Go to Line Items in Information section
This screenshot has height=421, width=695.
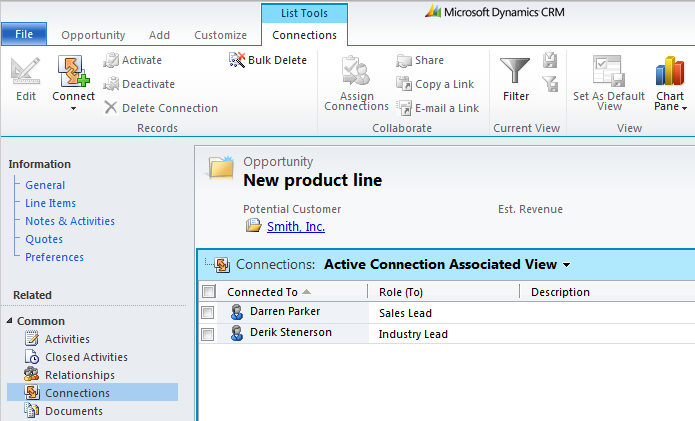50,203
